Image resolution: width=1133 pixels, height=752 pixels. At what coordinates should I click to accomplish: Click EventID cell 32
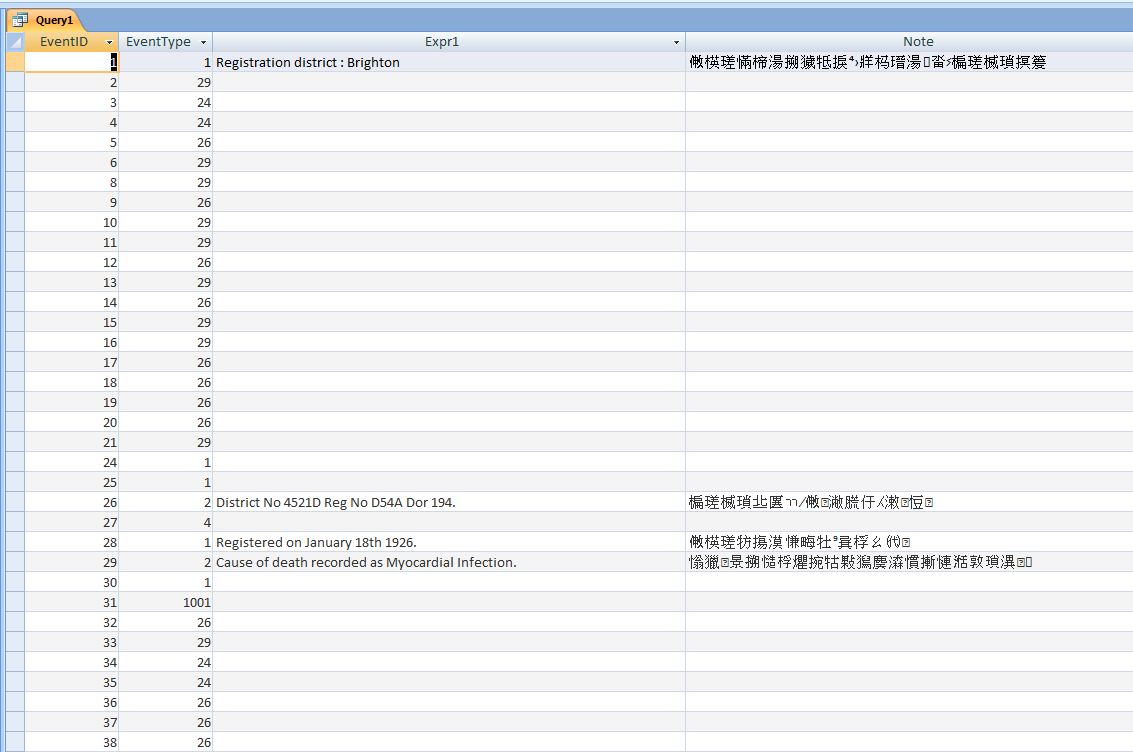72,622
